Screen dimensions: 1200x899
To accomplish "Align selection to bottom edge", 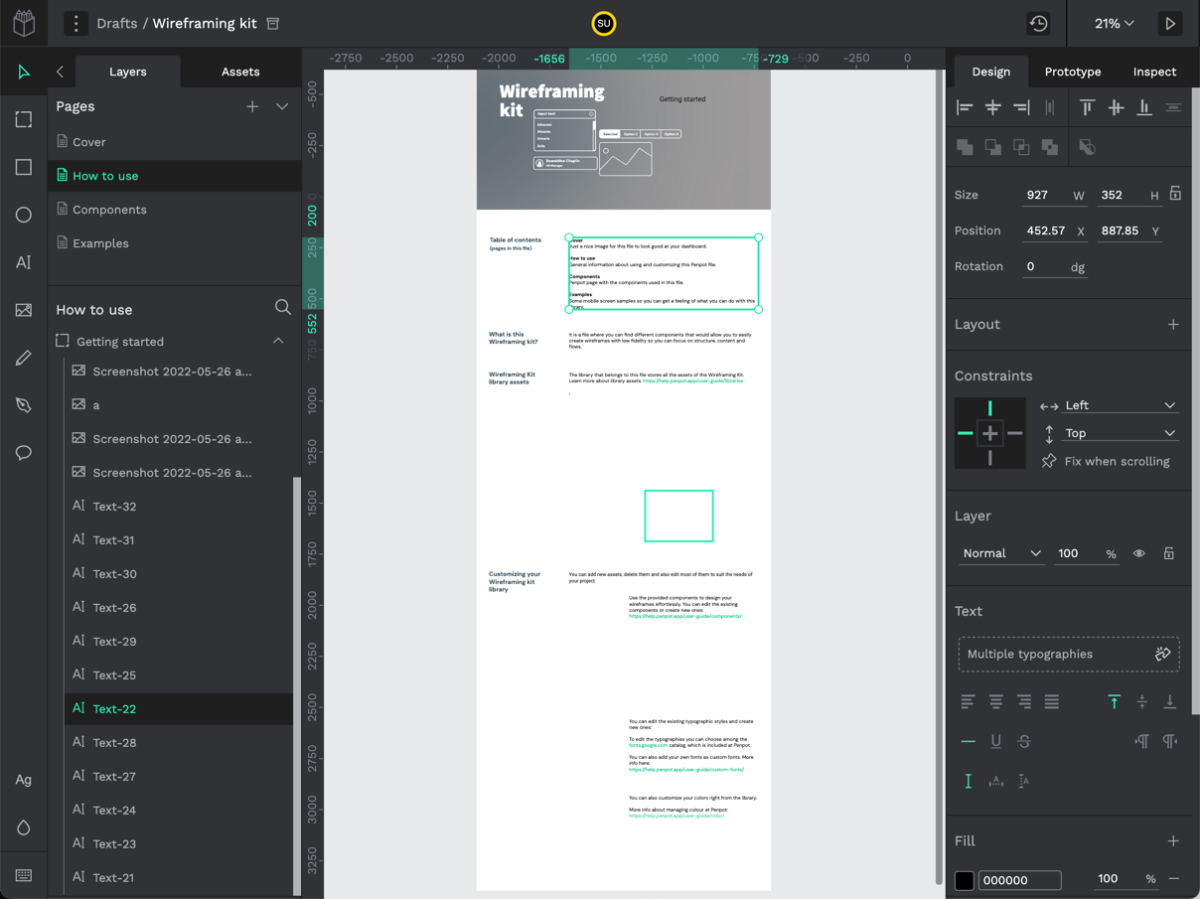I will [1144, 108].
